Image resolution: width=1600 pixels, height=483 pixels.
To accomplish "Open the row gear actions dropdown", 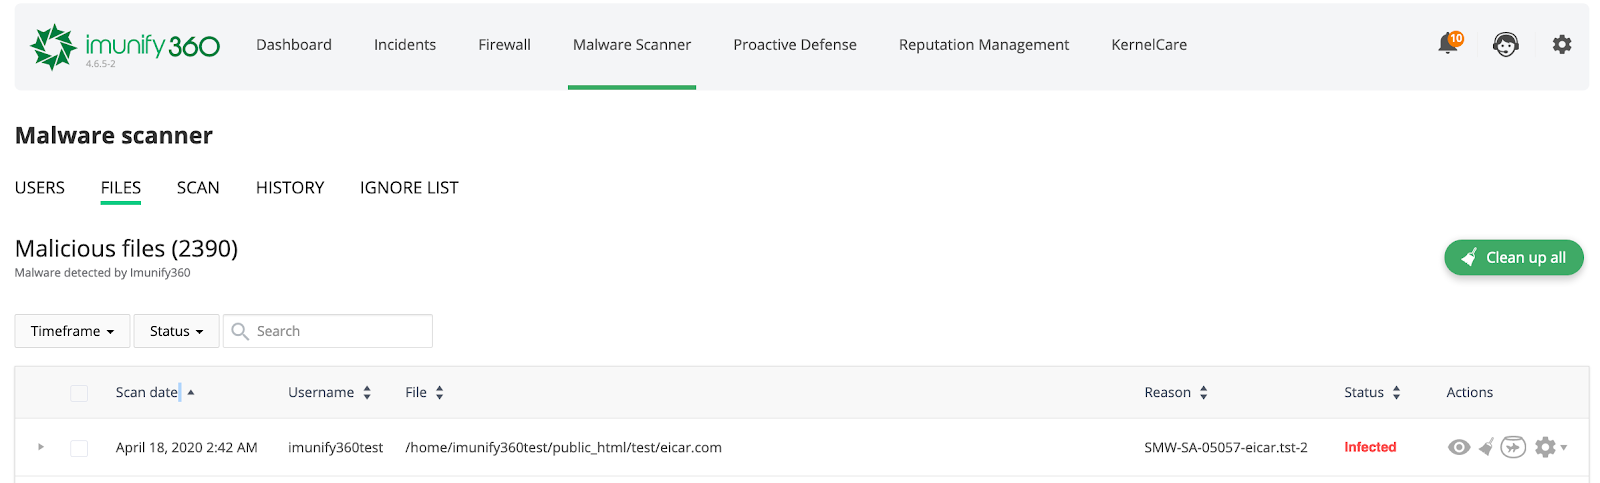I will tap(1550, 447).
